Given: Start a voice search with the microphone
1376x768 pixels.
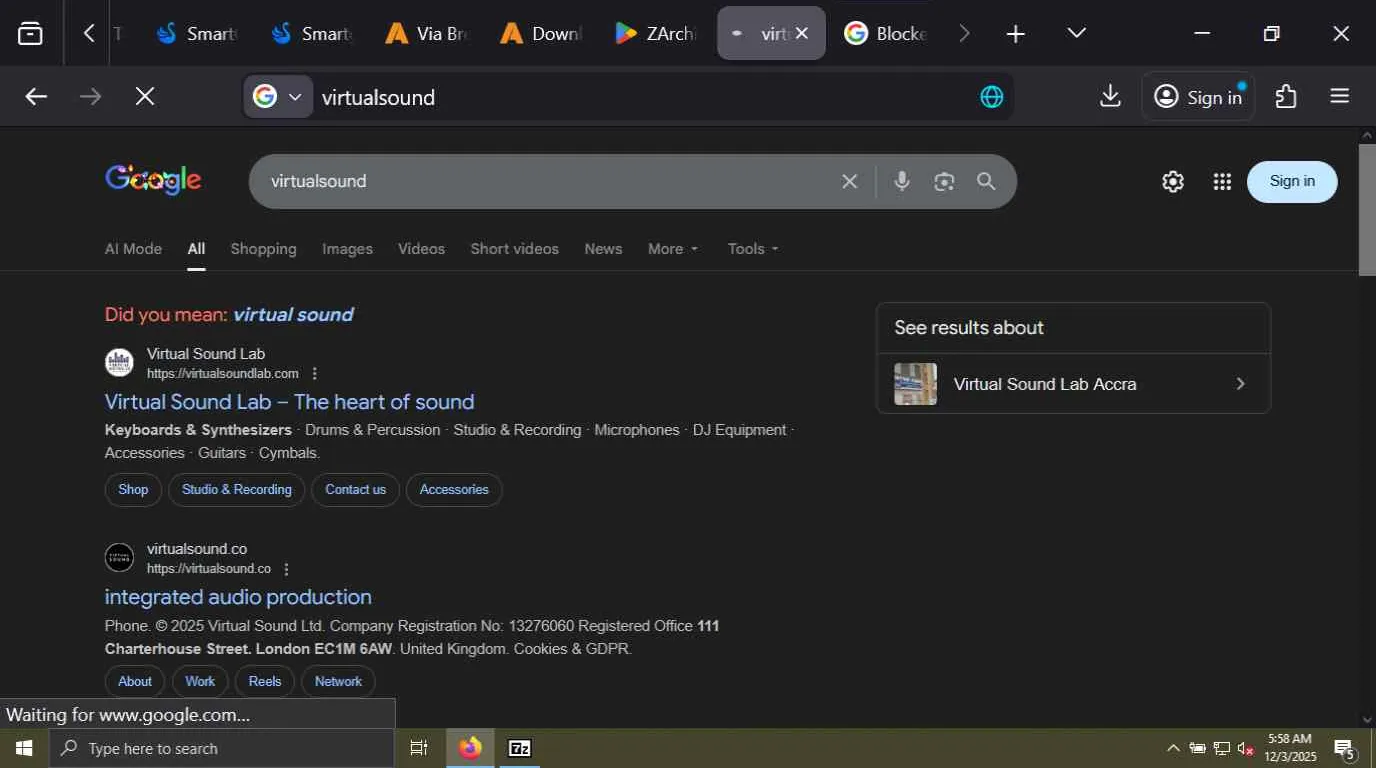Looking at the screenshot, I should pos(902,181).
